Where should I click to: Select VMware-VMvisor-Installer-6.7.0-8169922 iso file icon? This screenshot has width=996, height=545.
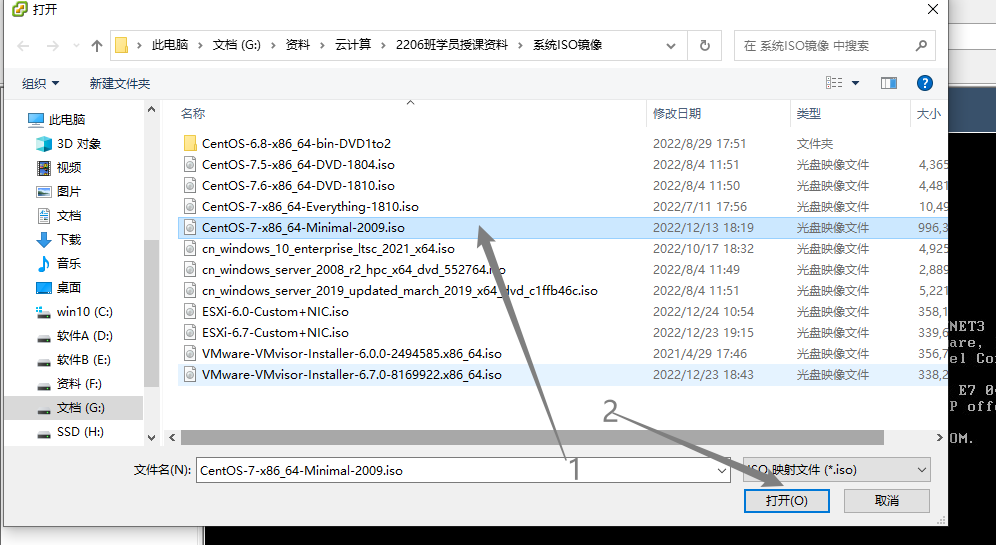pyautogui.click(x=189, y=374)
